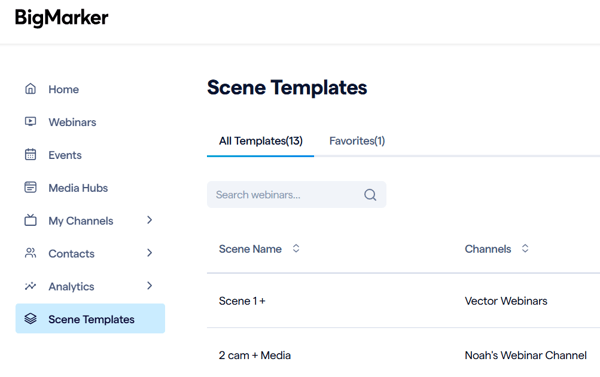Focus the Search webinars field
Screen dimensions: 600x377
(297, 194)
